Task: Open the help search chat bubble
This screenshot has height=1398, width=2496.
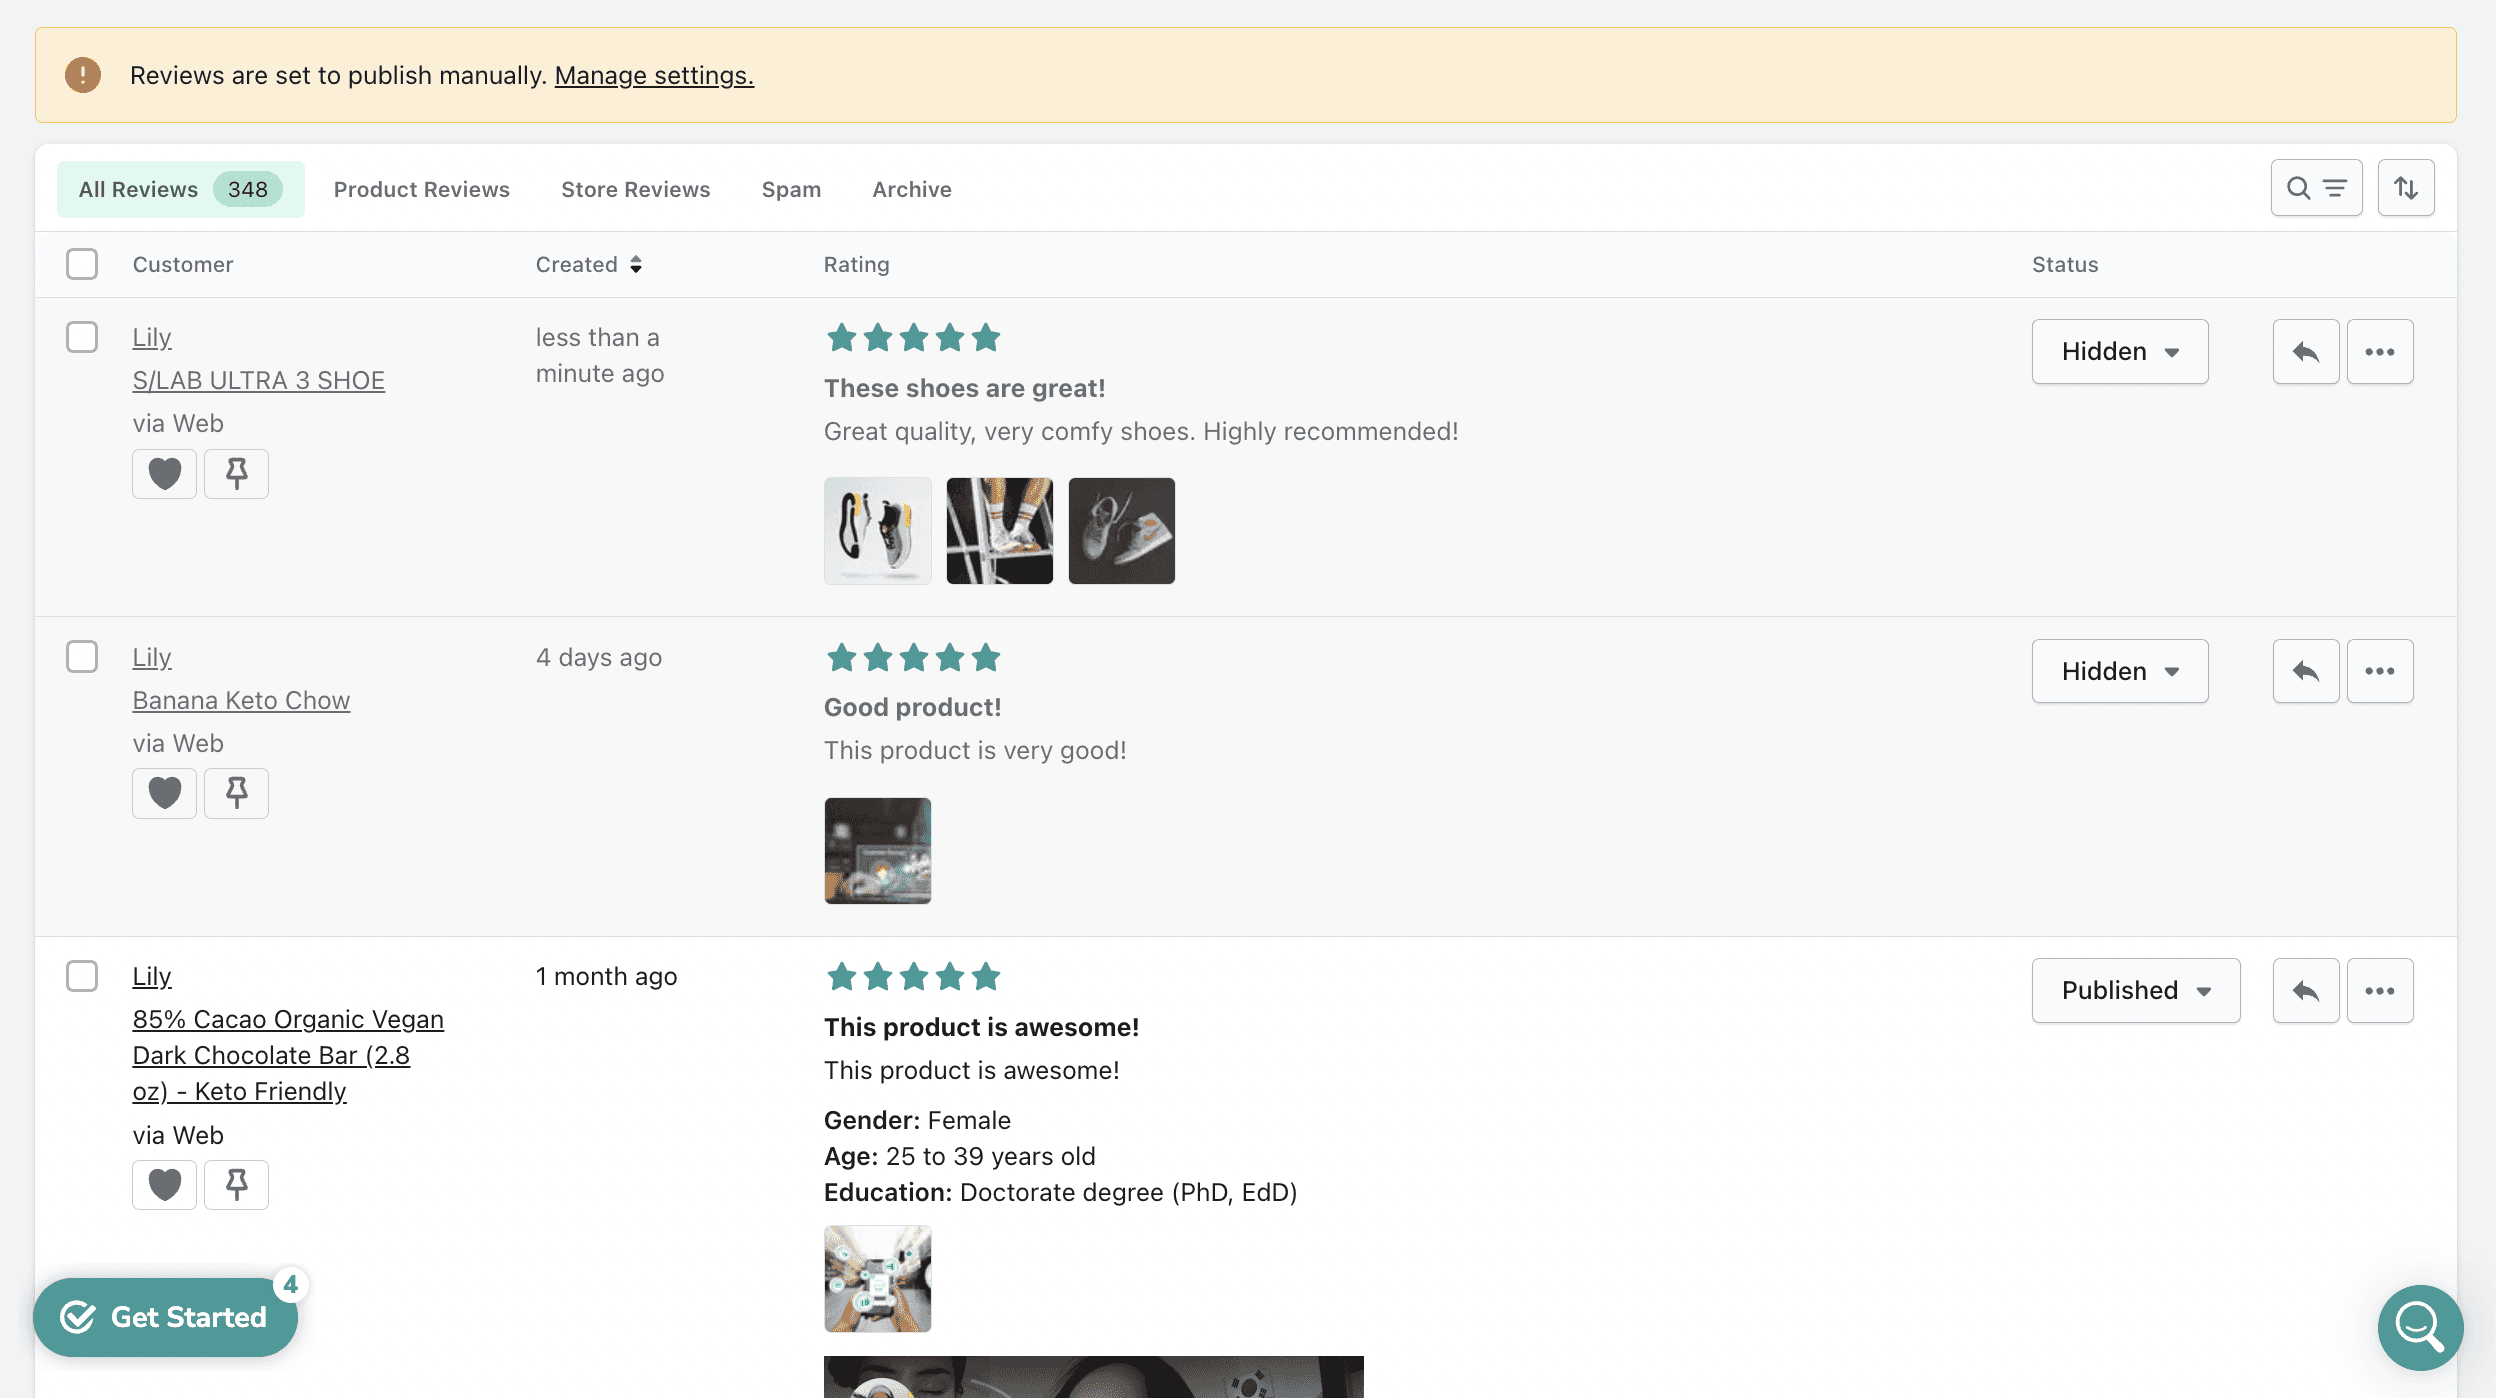Action: (2419, 1327)
